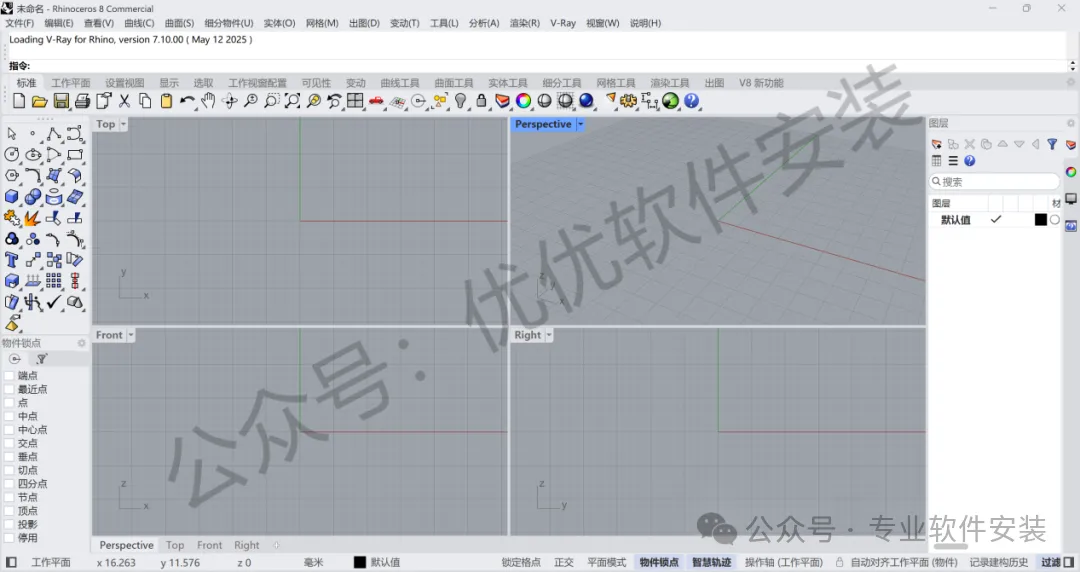The width and height of the screenshot is (1080, 572).
Task: Click the layers 搜索 search field
Action: [x=994, y=182]
